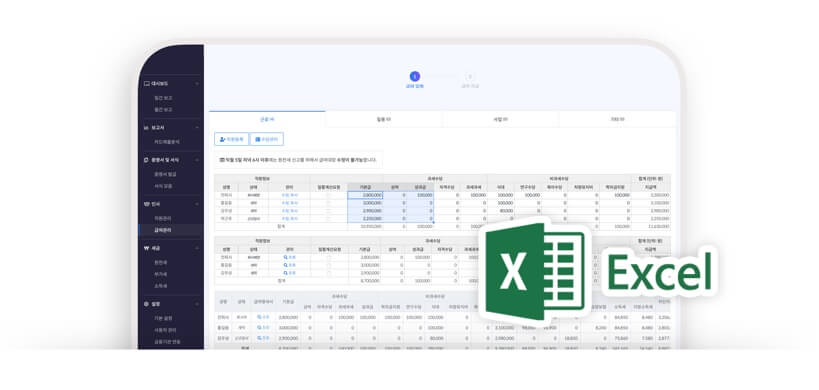Screen dimensions: 819x390
Task: Collapse the 증명서 및 서식 section chevron
Action: point(197,160)
